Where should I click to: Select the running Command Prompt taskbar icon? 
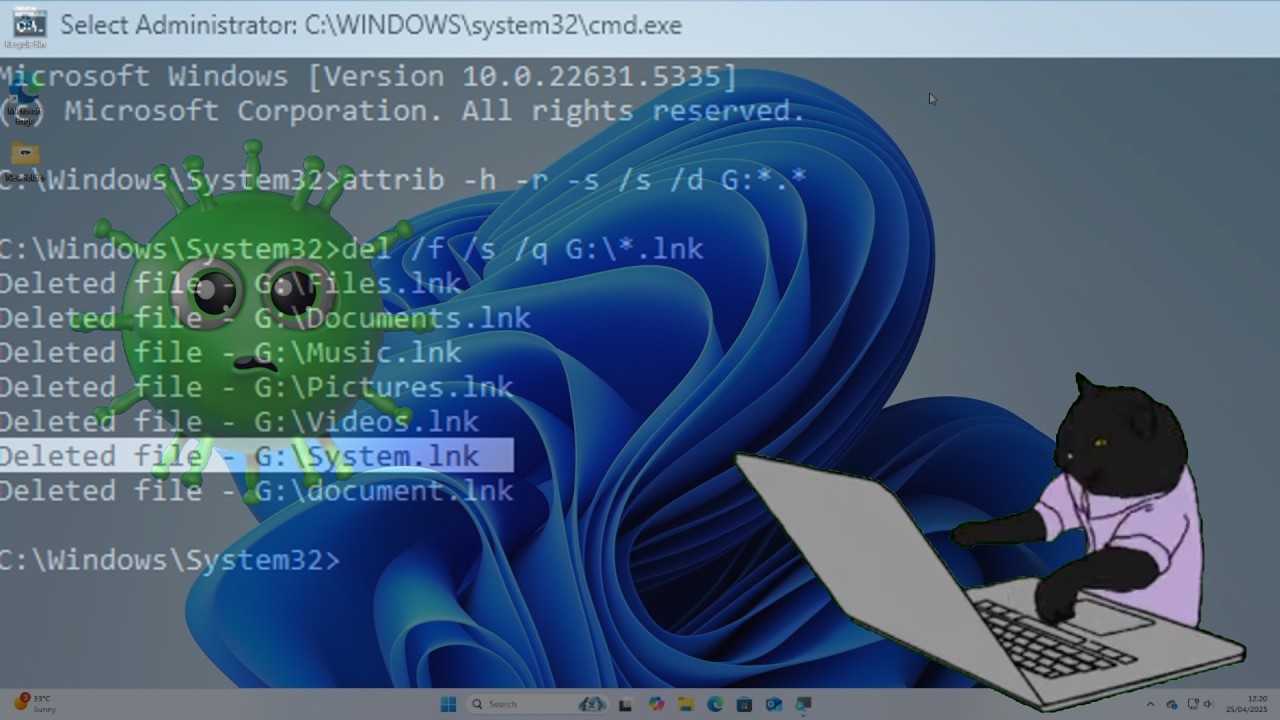tap(803, 704)
